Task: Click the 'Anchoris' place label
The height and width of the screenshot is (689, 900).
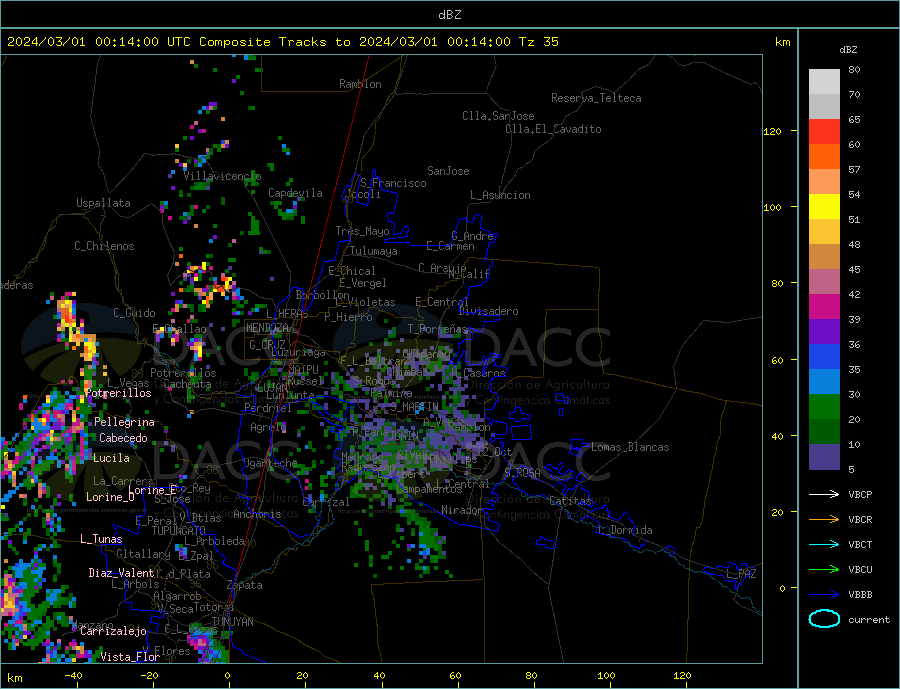Action: pyautogui.click(x=257, y=514)
